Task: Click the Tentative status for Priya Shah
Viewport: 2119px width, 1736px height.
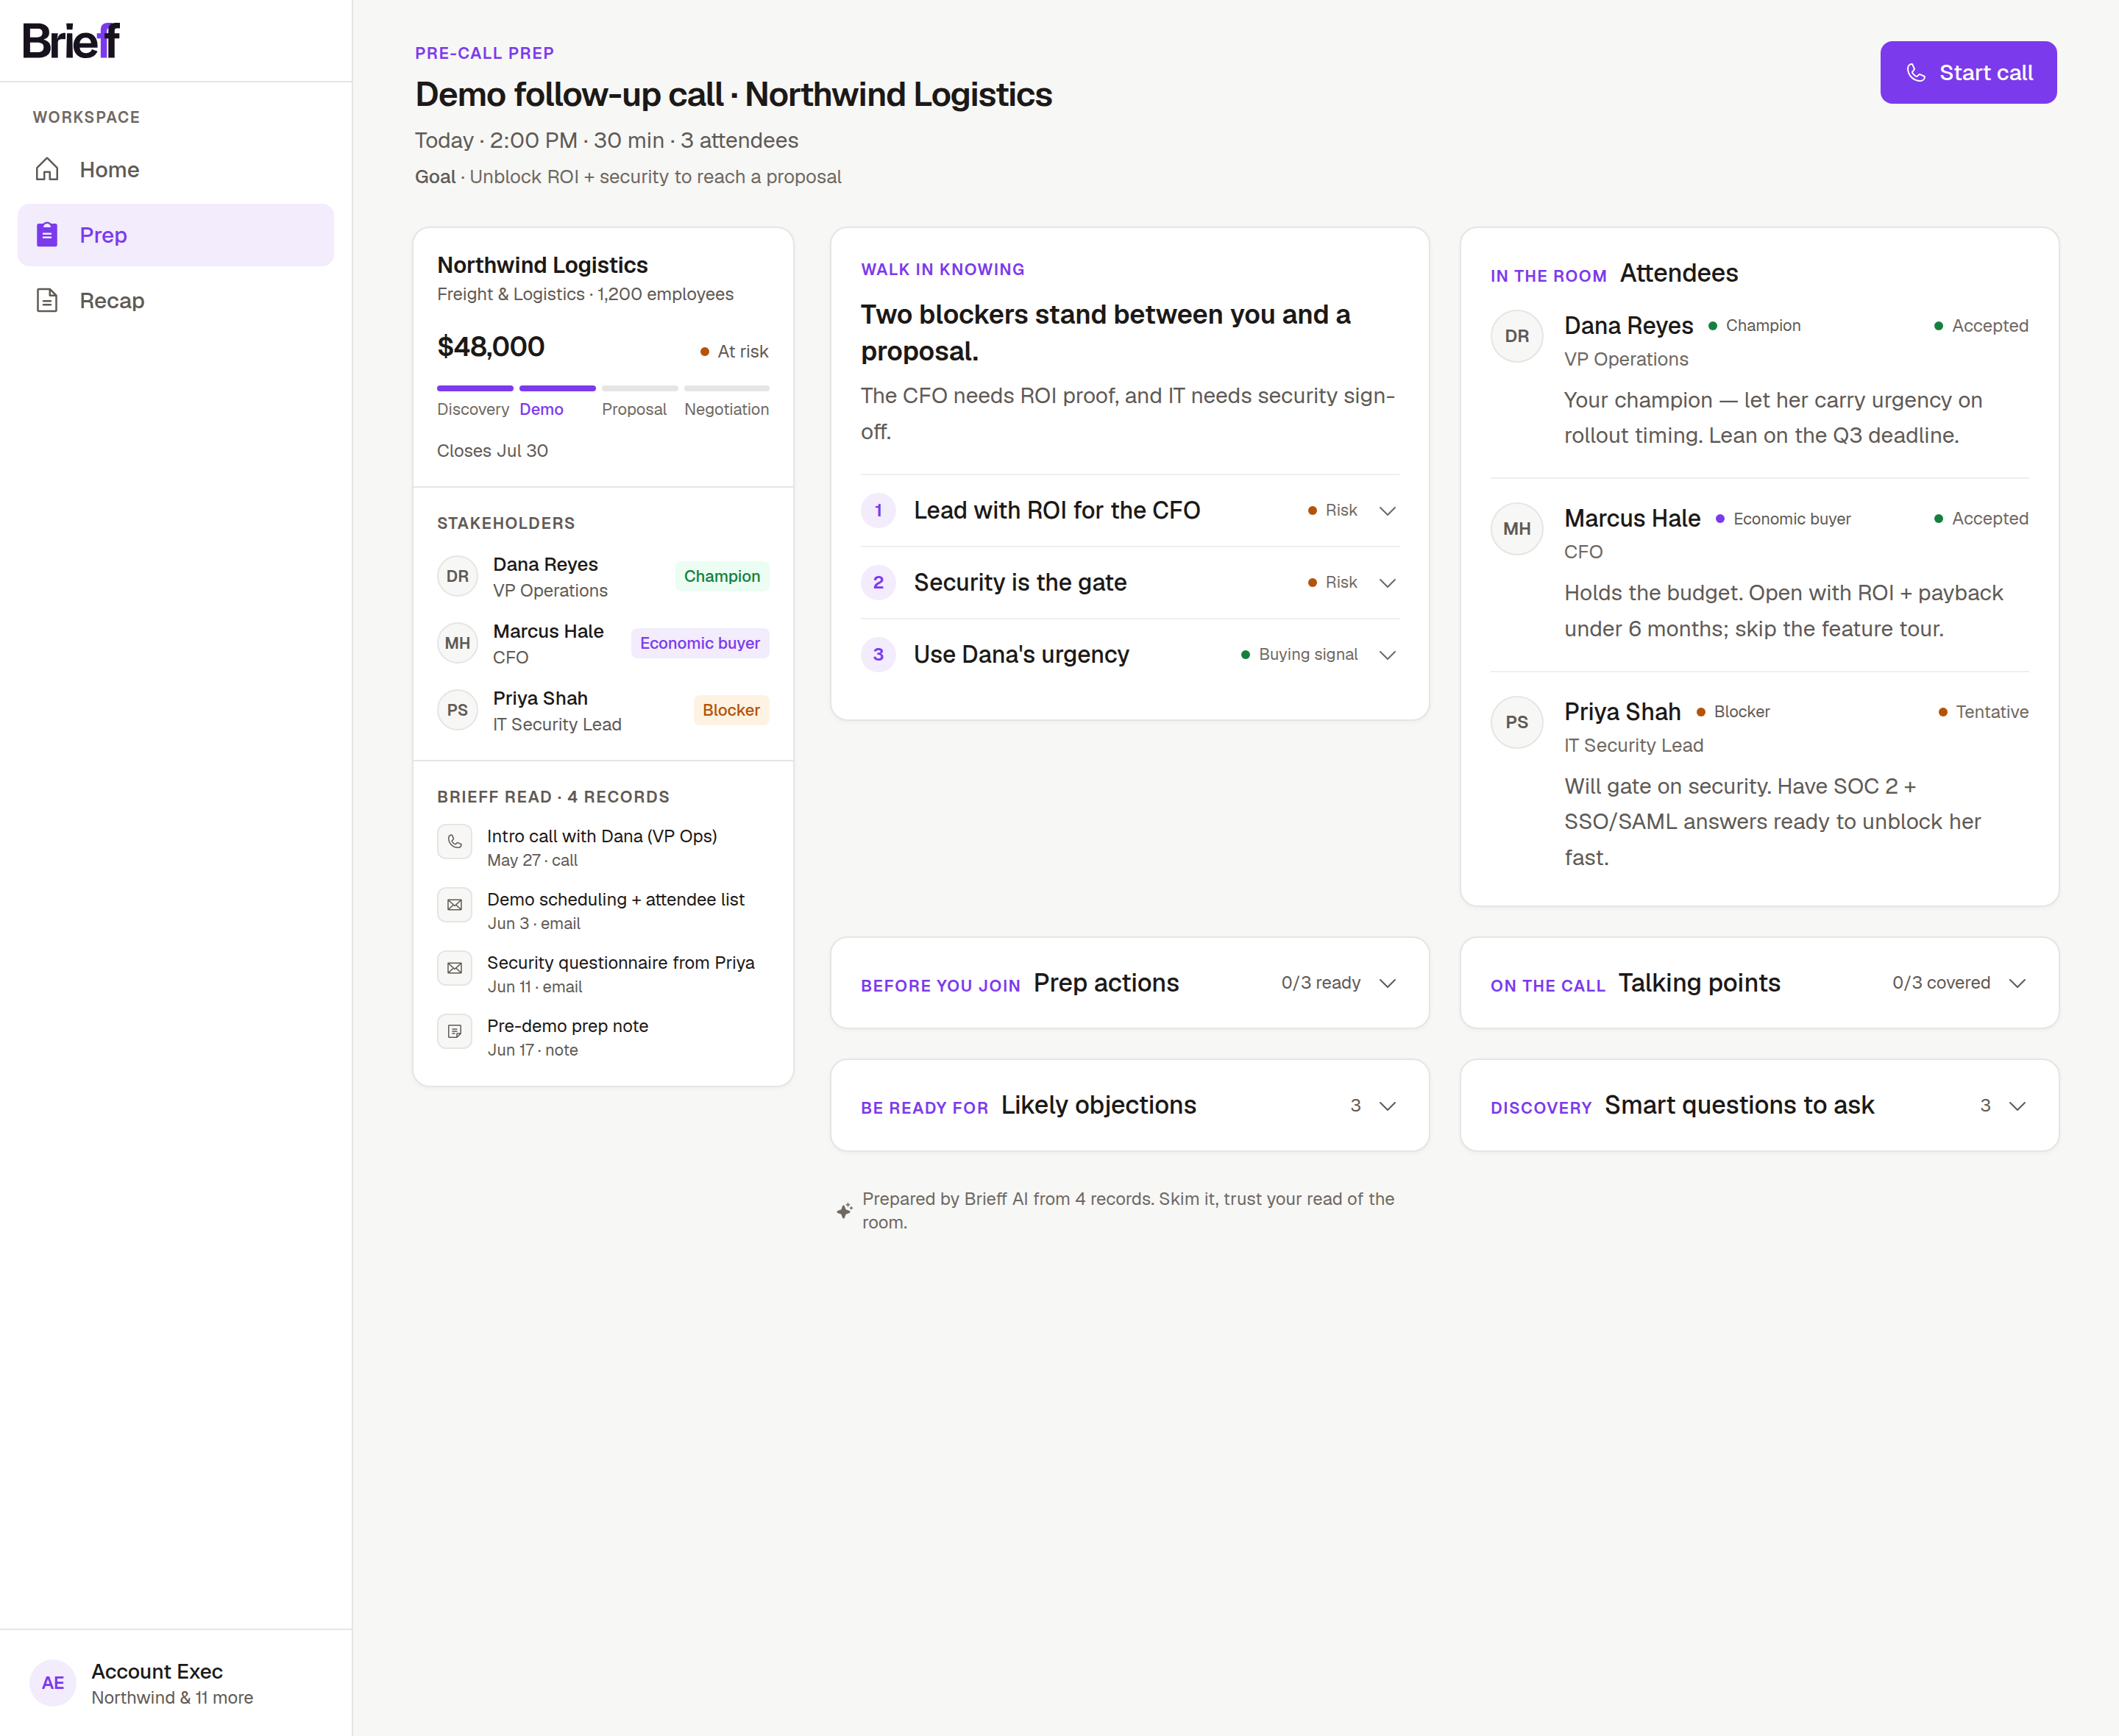Action: point(1983,712)
